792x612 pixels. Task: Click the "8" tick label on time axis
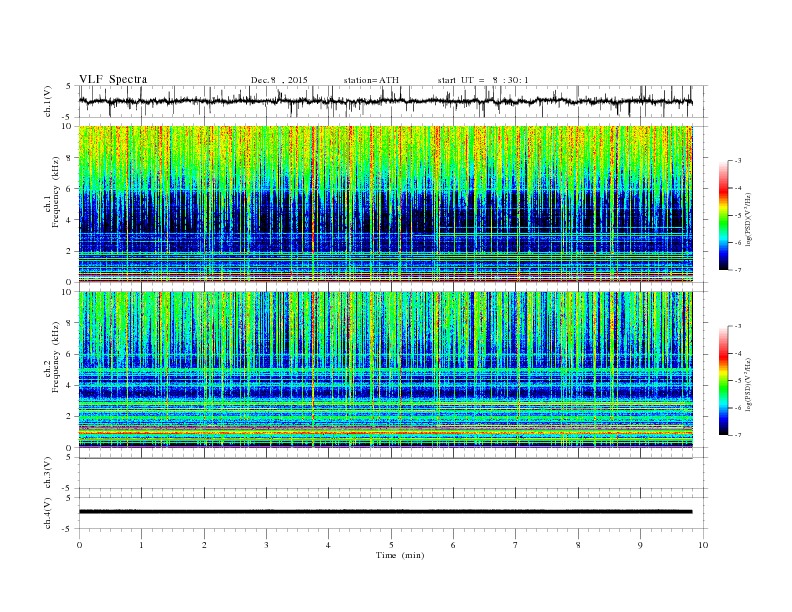click(x=578, y=545)
